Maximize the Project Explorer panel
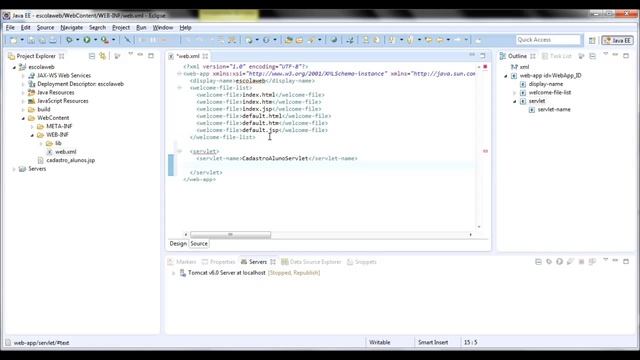 click(151, 56)
